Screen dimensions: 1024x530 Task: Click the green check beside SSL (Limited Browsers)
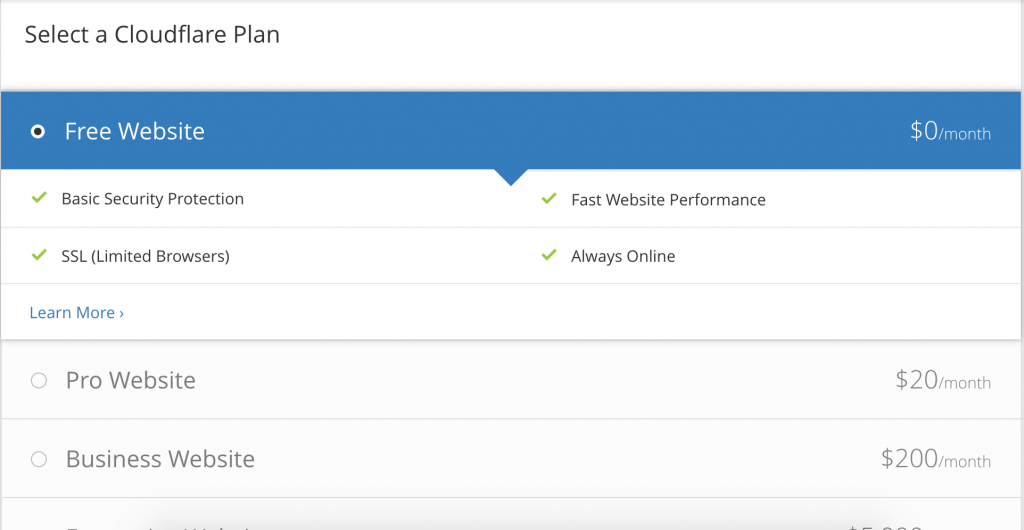[x=39, y=254]
